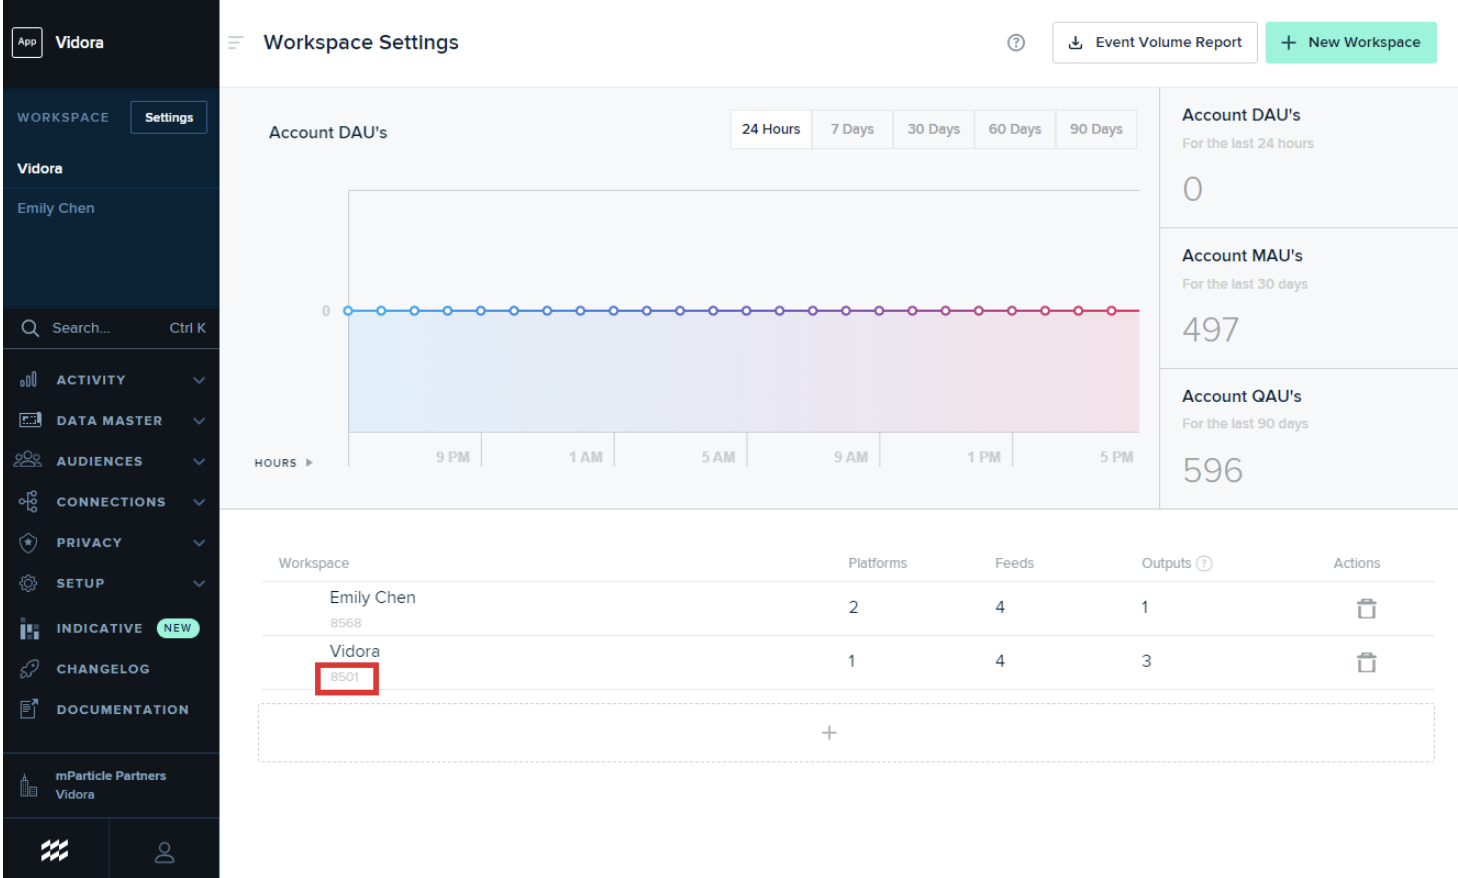Click the Outputs column header
Screen dimensions: 1458x878
(1166, 563)
